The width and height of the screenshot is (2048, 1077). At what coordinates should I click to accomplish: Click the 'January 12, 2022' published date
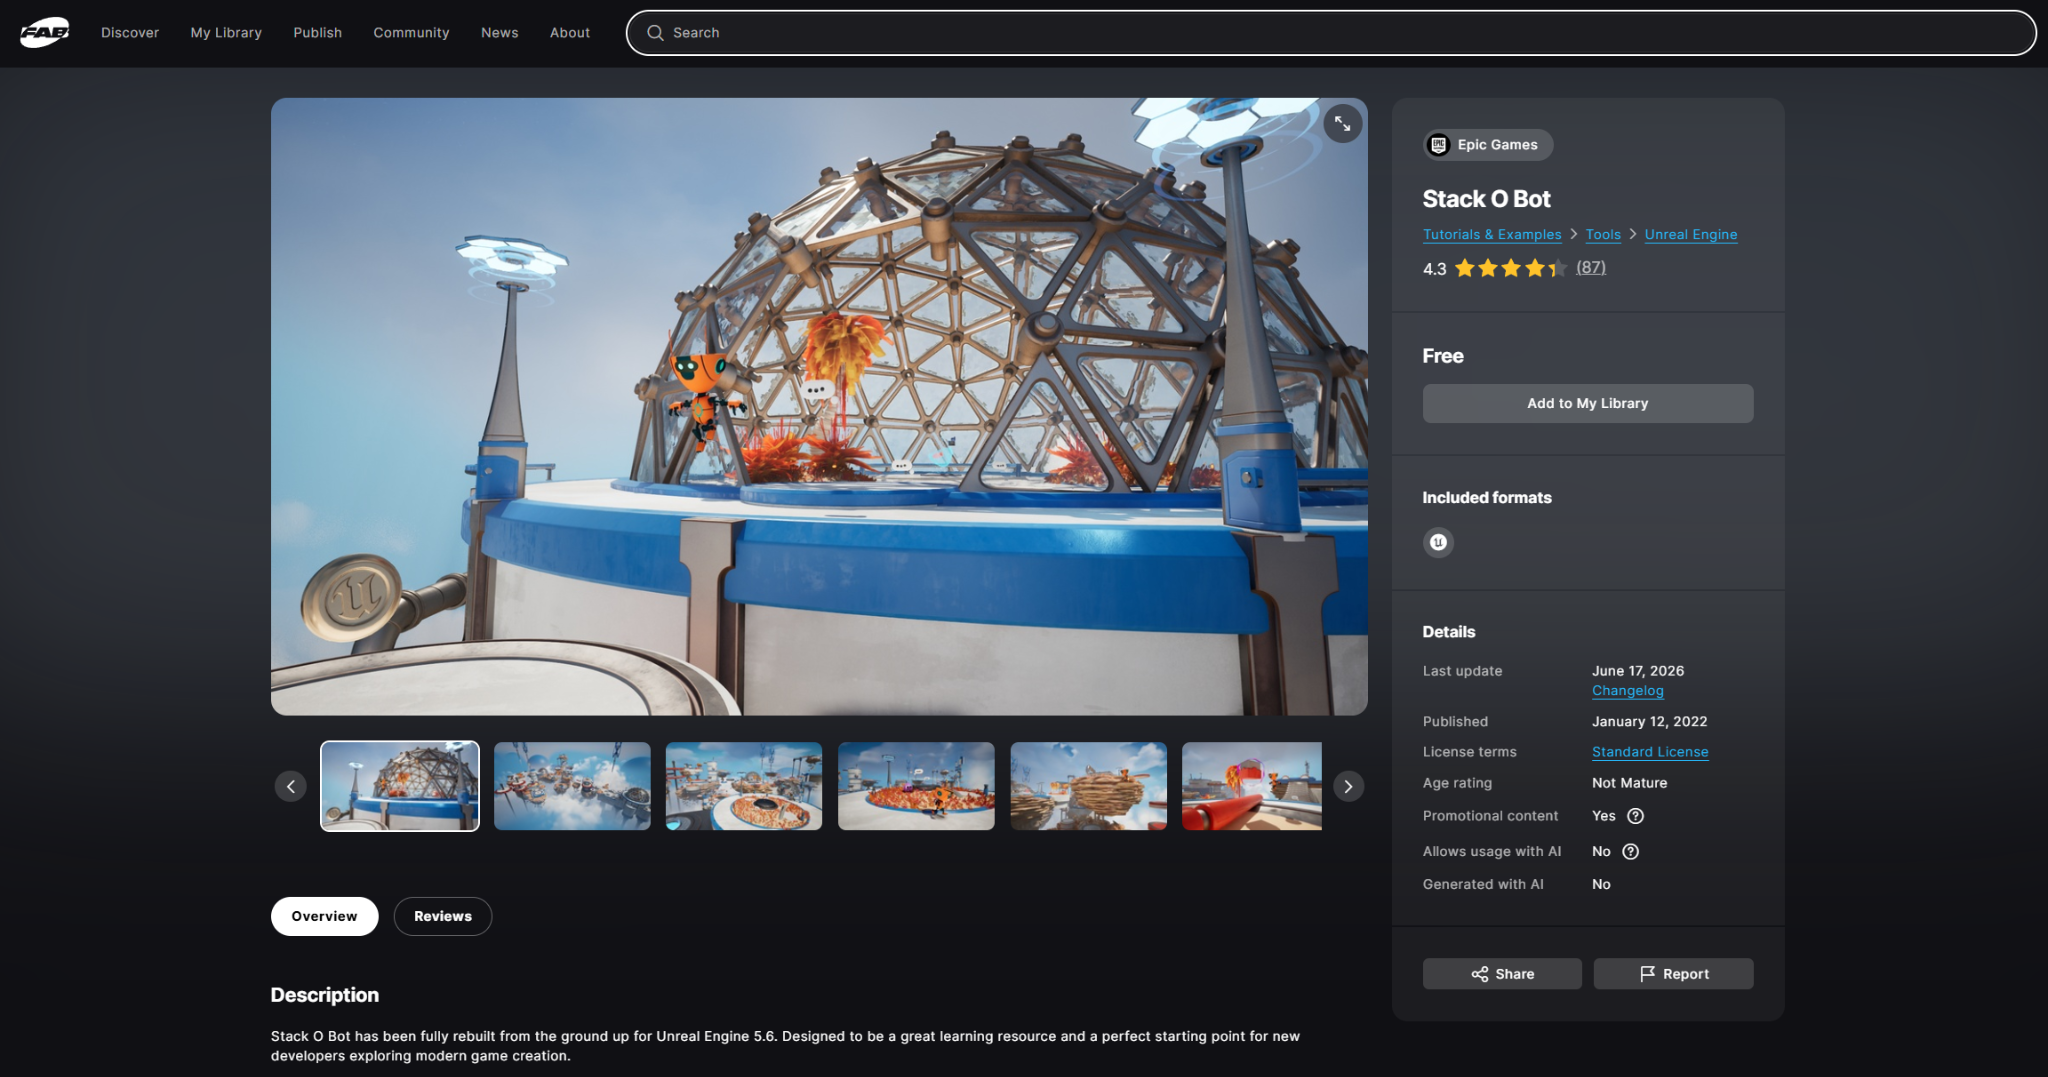1649,722
